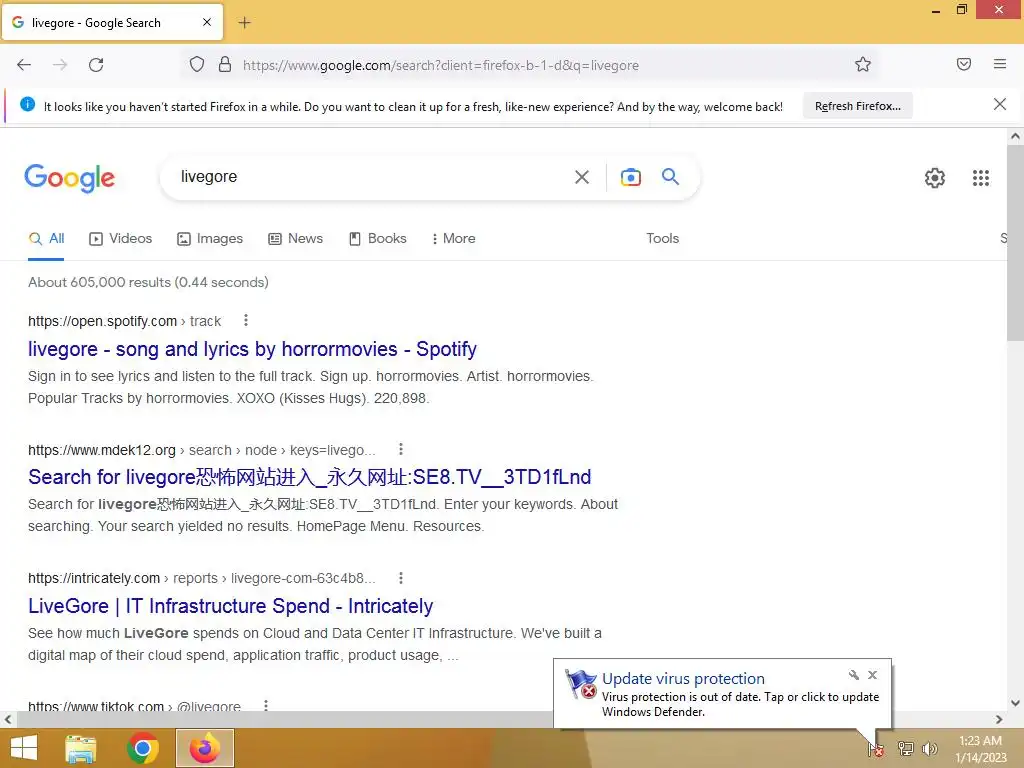Click the scroll down arrow

pos(1015,703)
